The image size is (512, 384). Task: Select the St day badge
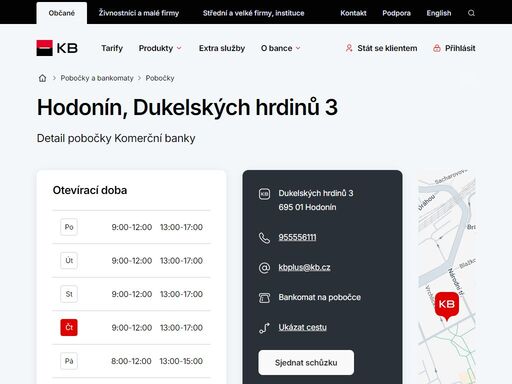(69, 294)
